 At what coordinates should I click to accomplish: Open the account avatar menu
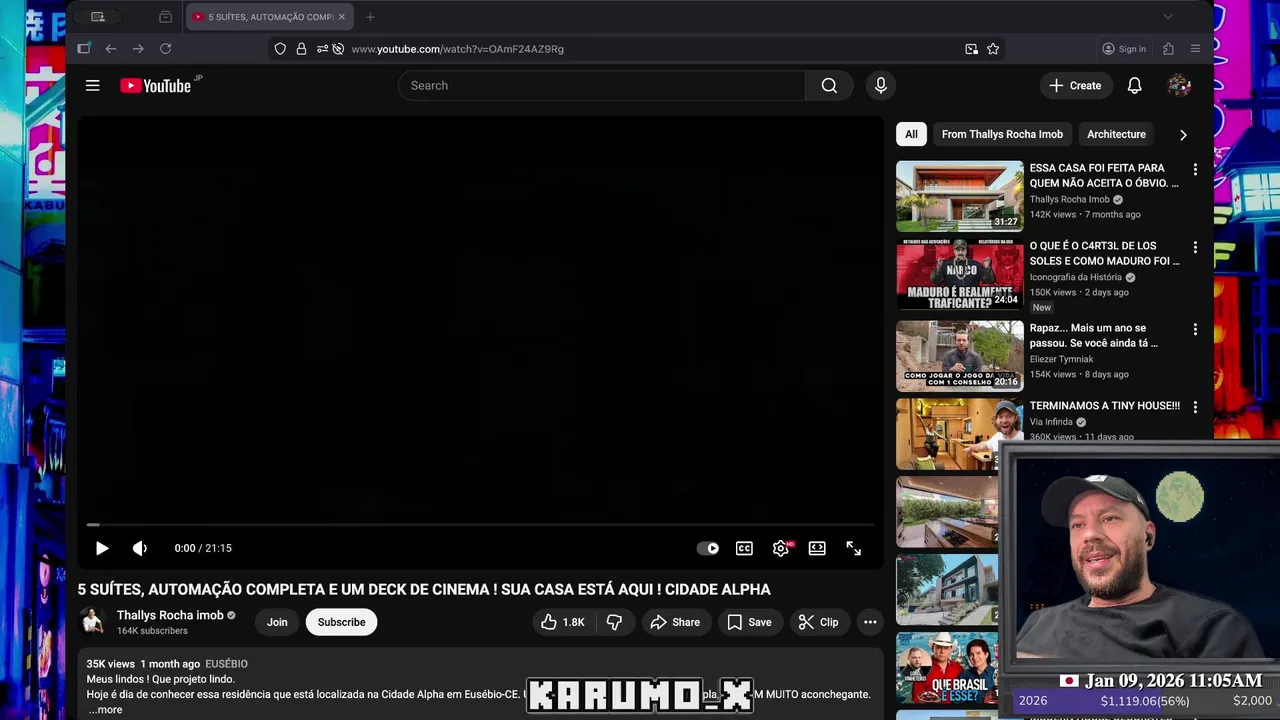click(x=1179, y=86)
